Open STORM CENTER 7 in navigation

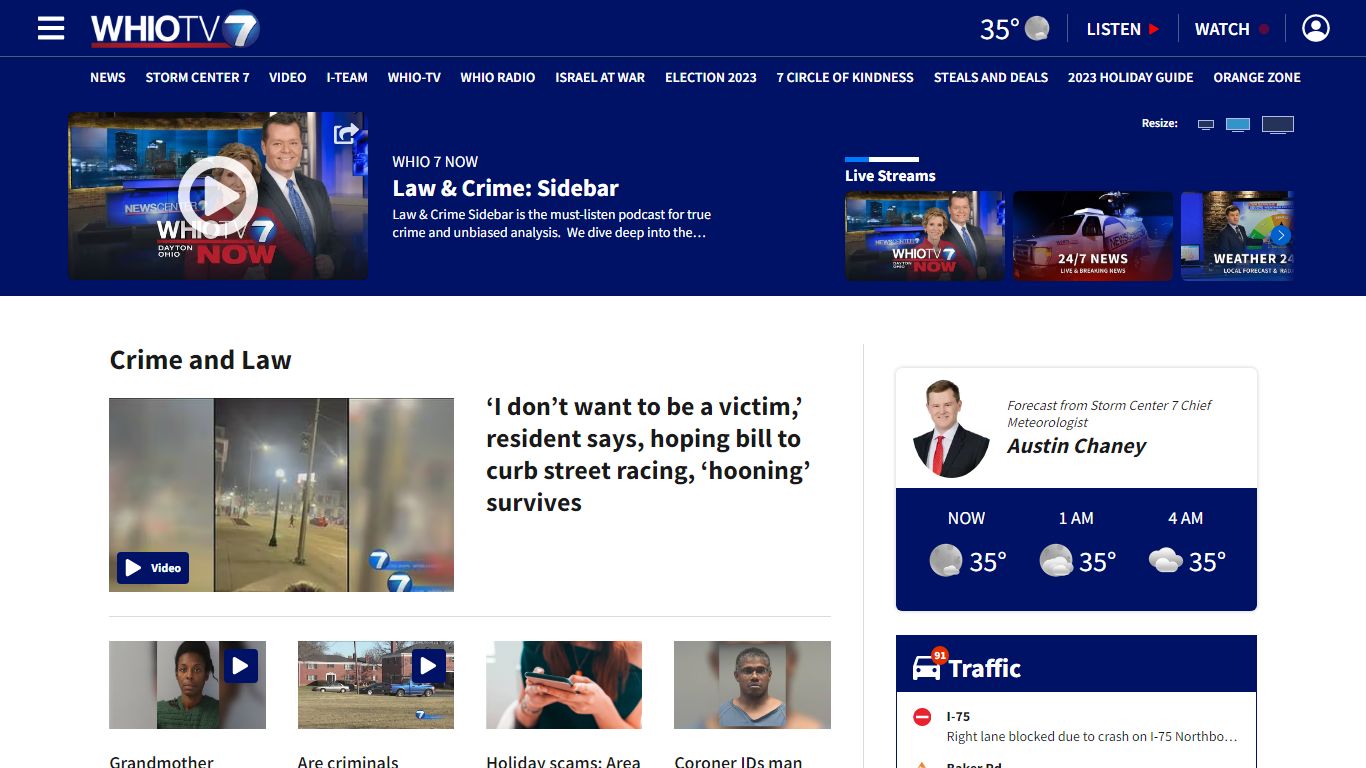[197, 77]
